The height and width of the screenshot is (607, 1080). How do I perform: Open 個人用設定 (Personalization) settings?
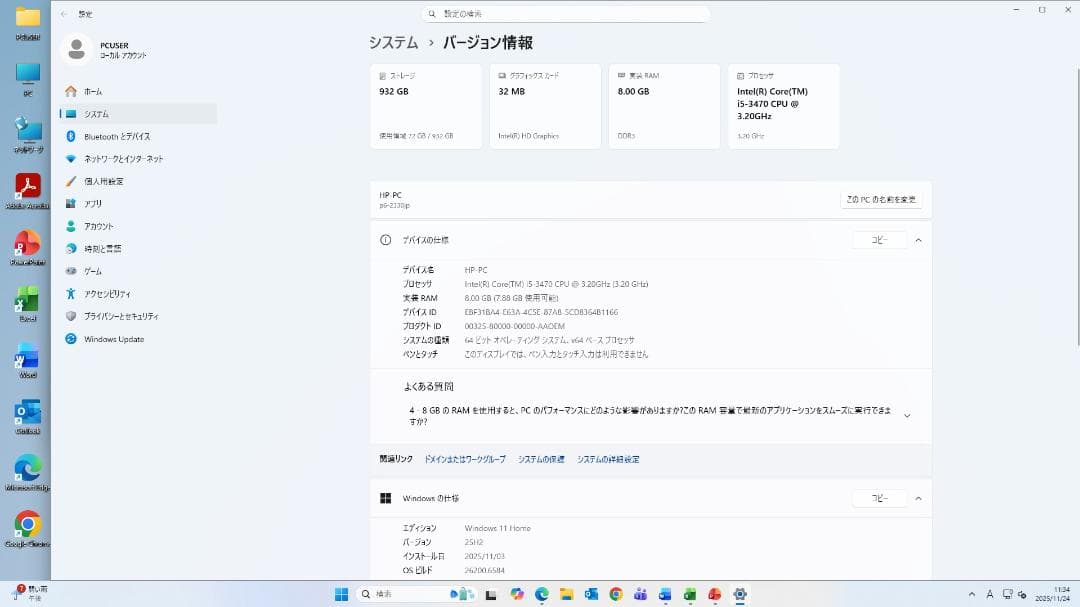click(x=112, y=181)
